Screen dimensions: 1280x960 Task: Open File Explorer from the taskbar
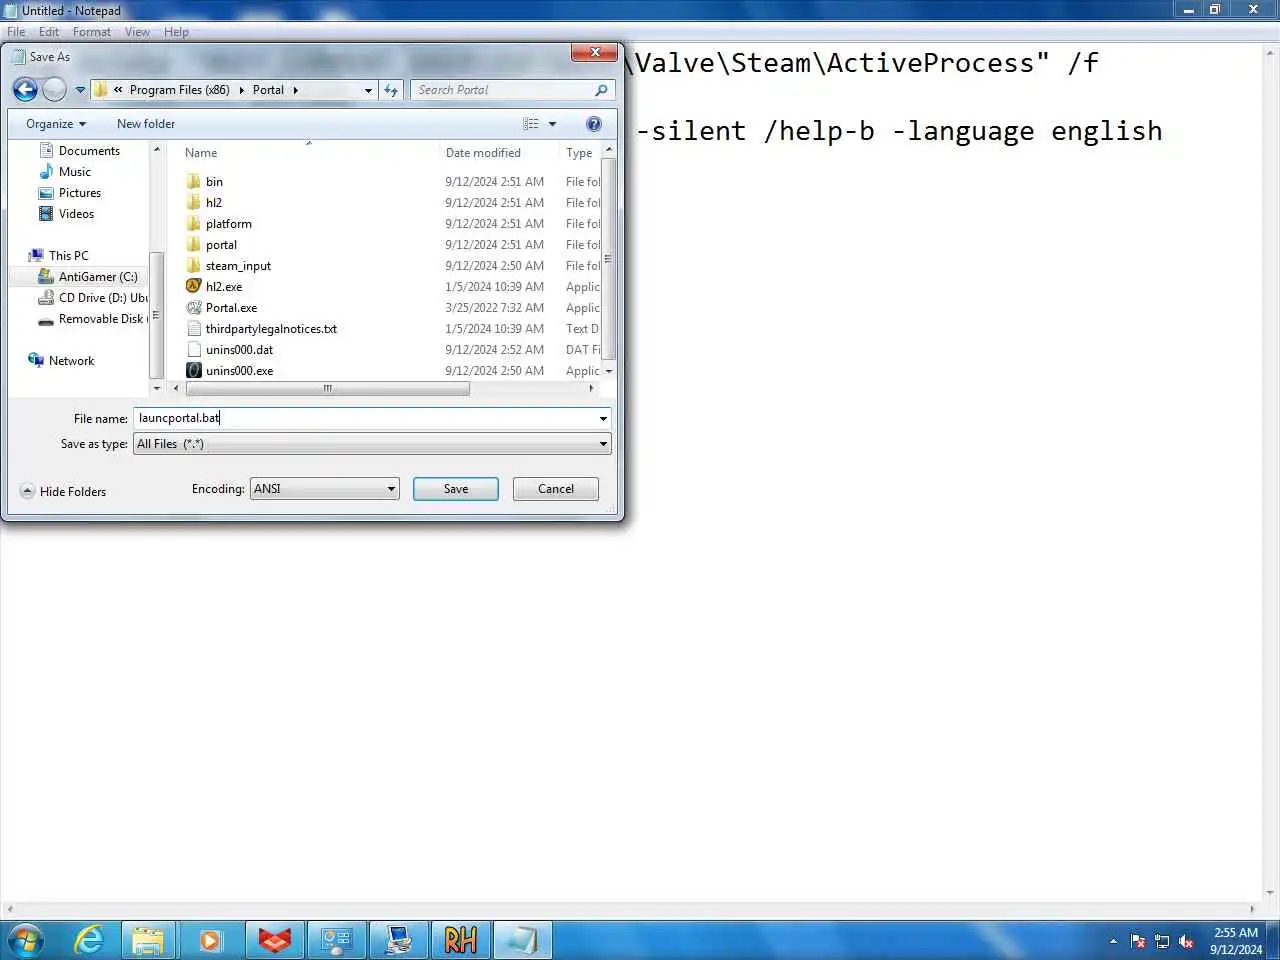pyautogui.click(x=148, y=940)
